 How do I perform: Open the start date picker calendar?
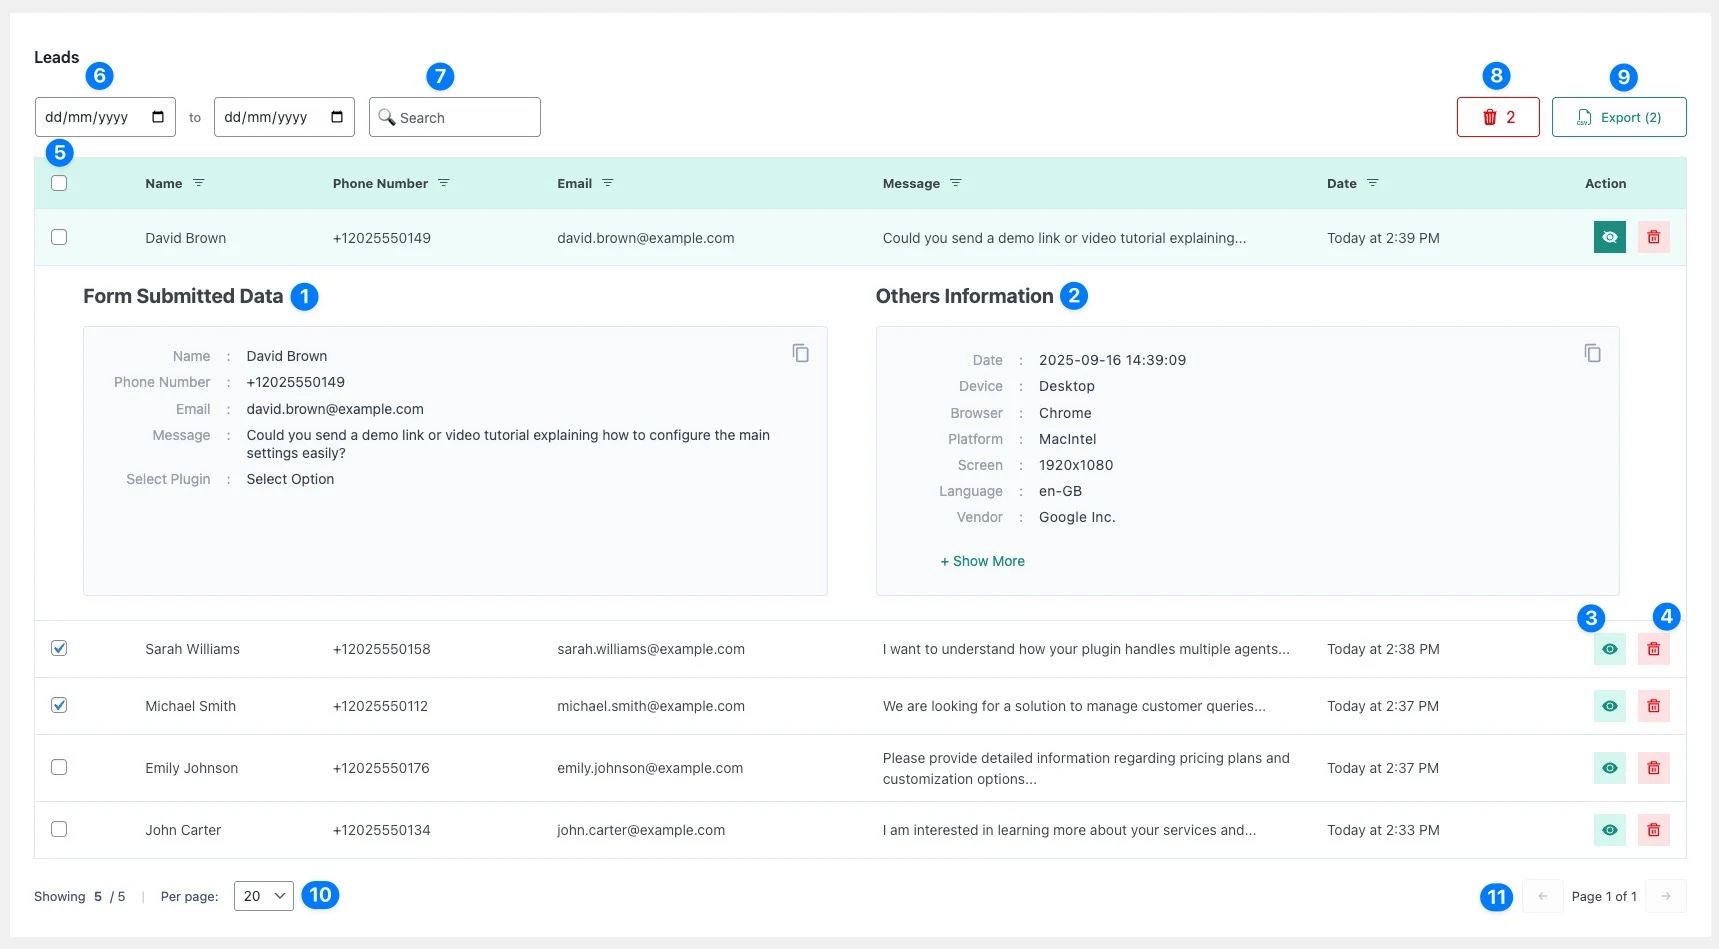click(x=158, y=117)
